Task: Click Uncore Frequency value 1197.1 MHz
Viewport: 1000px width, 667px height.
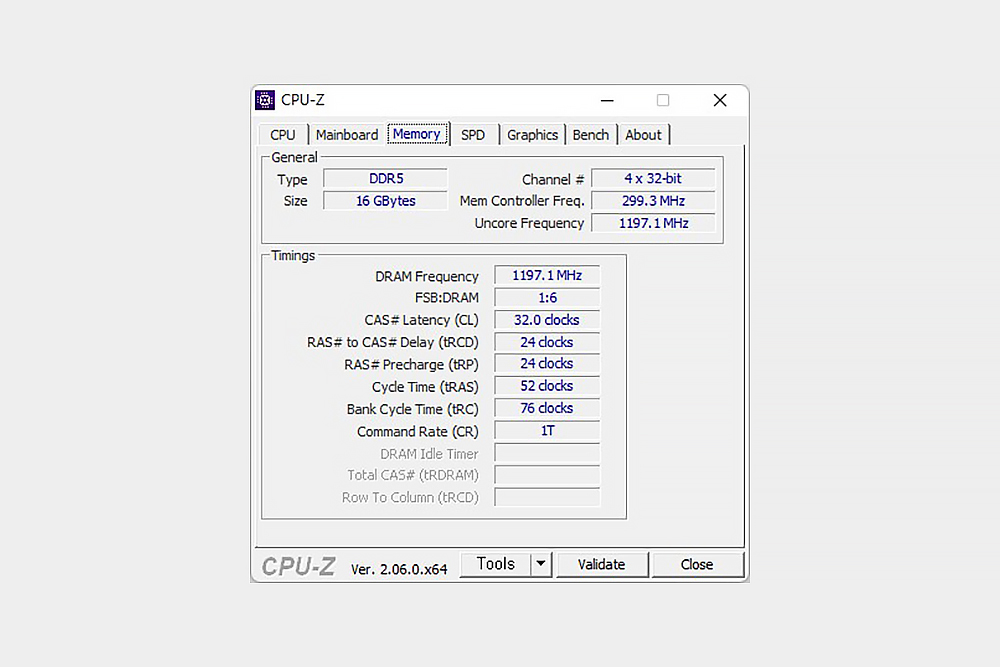Action: point(653,223)
